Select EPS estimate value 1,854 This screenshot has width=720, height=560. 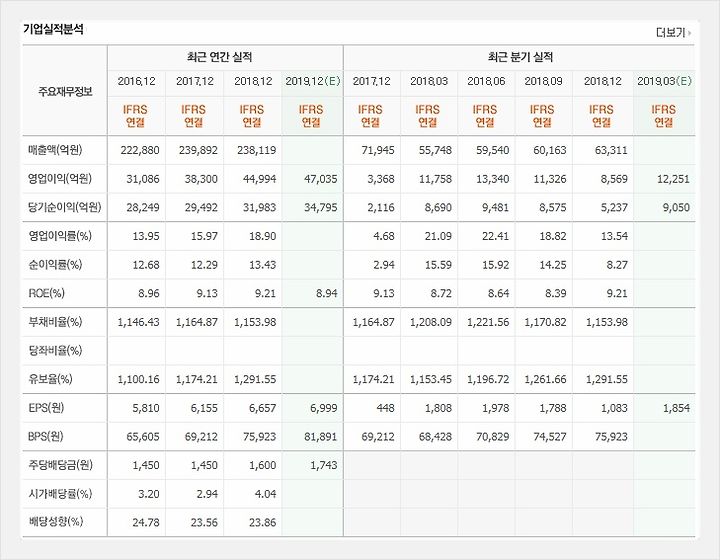coord(676,408)
